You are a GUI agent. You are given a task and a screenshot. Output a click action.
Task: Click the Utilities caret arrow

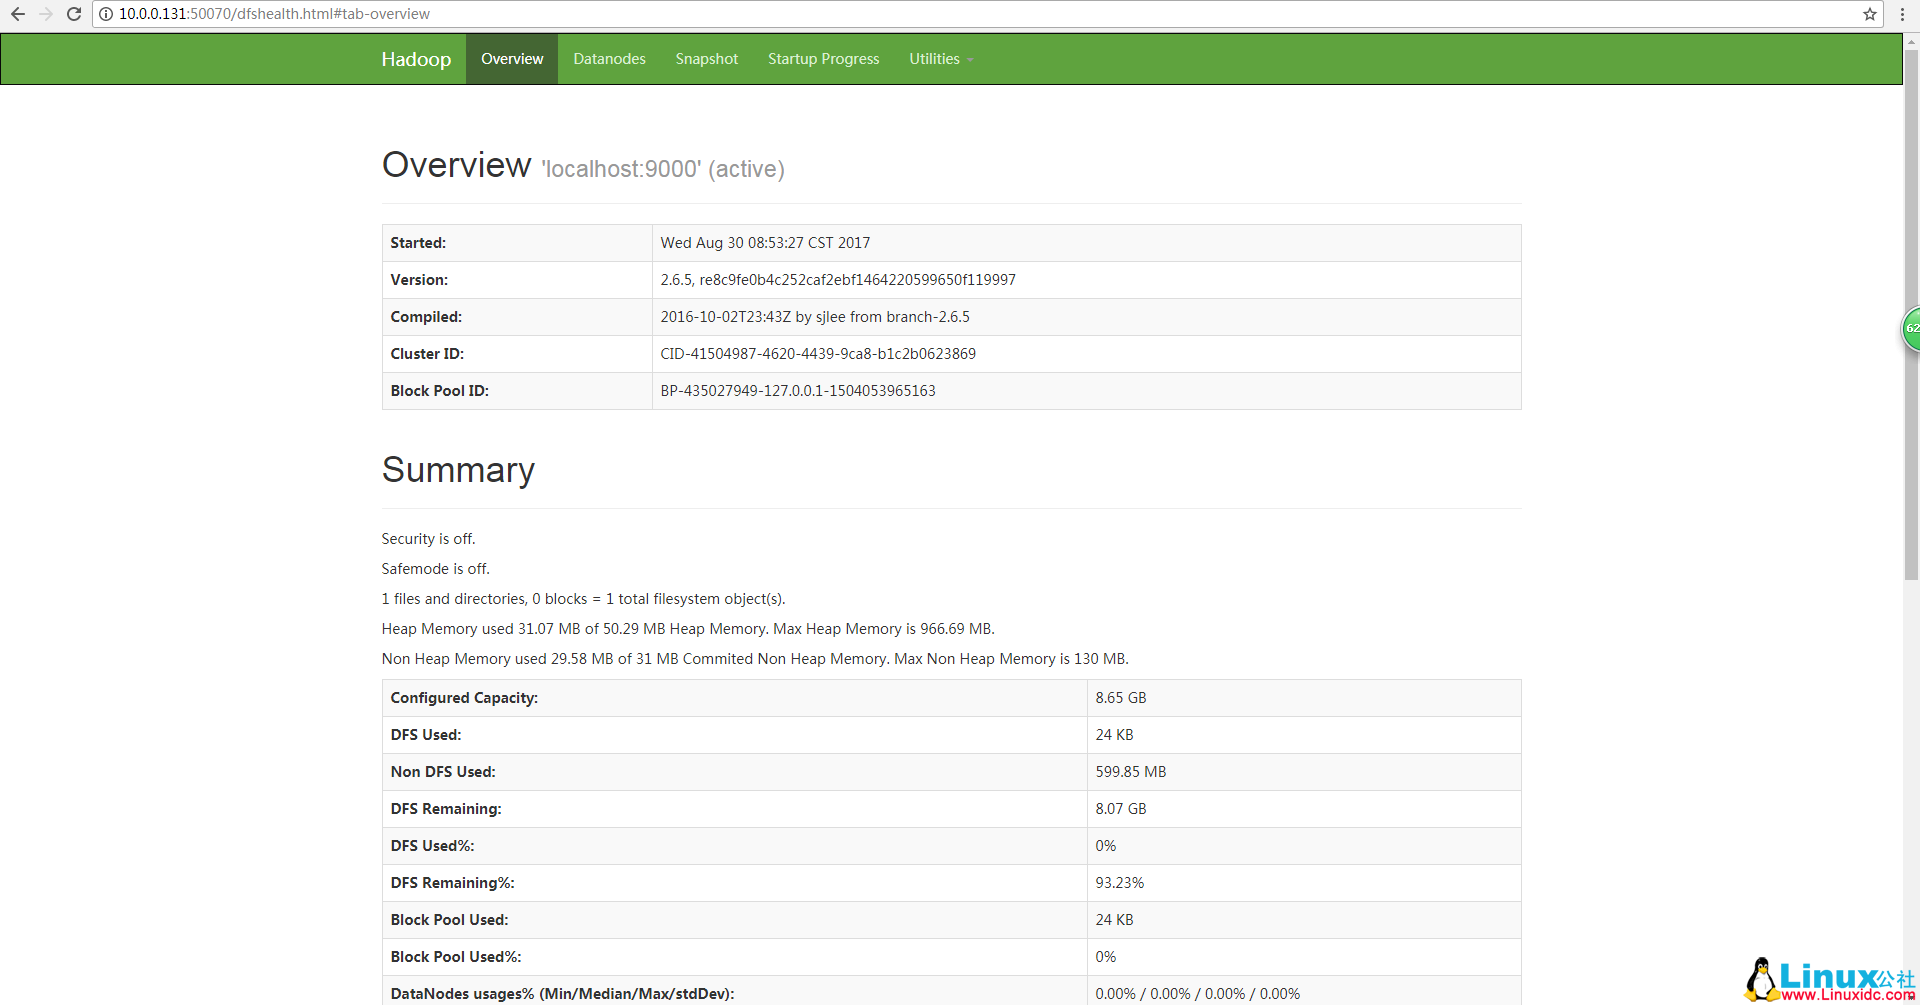click(x=969, y=60)
